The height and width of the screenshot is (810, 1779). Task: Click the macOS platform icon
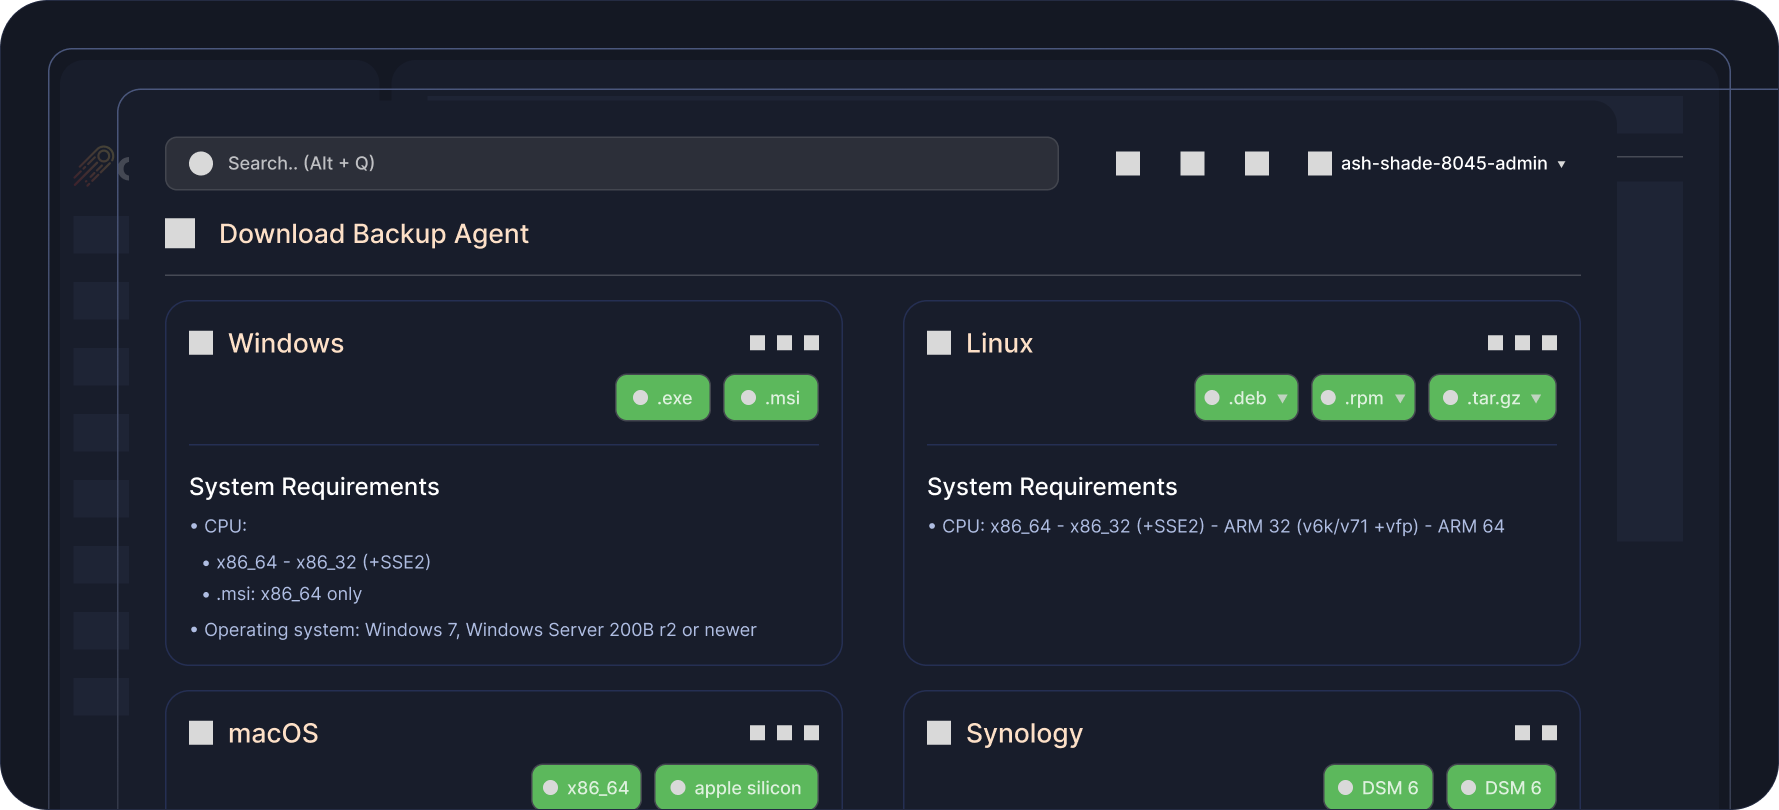(201, 733)
